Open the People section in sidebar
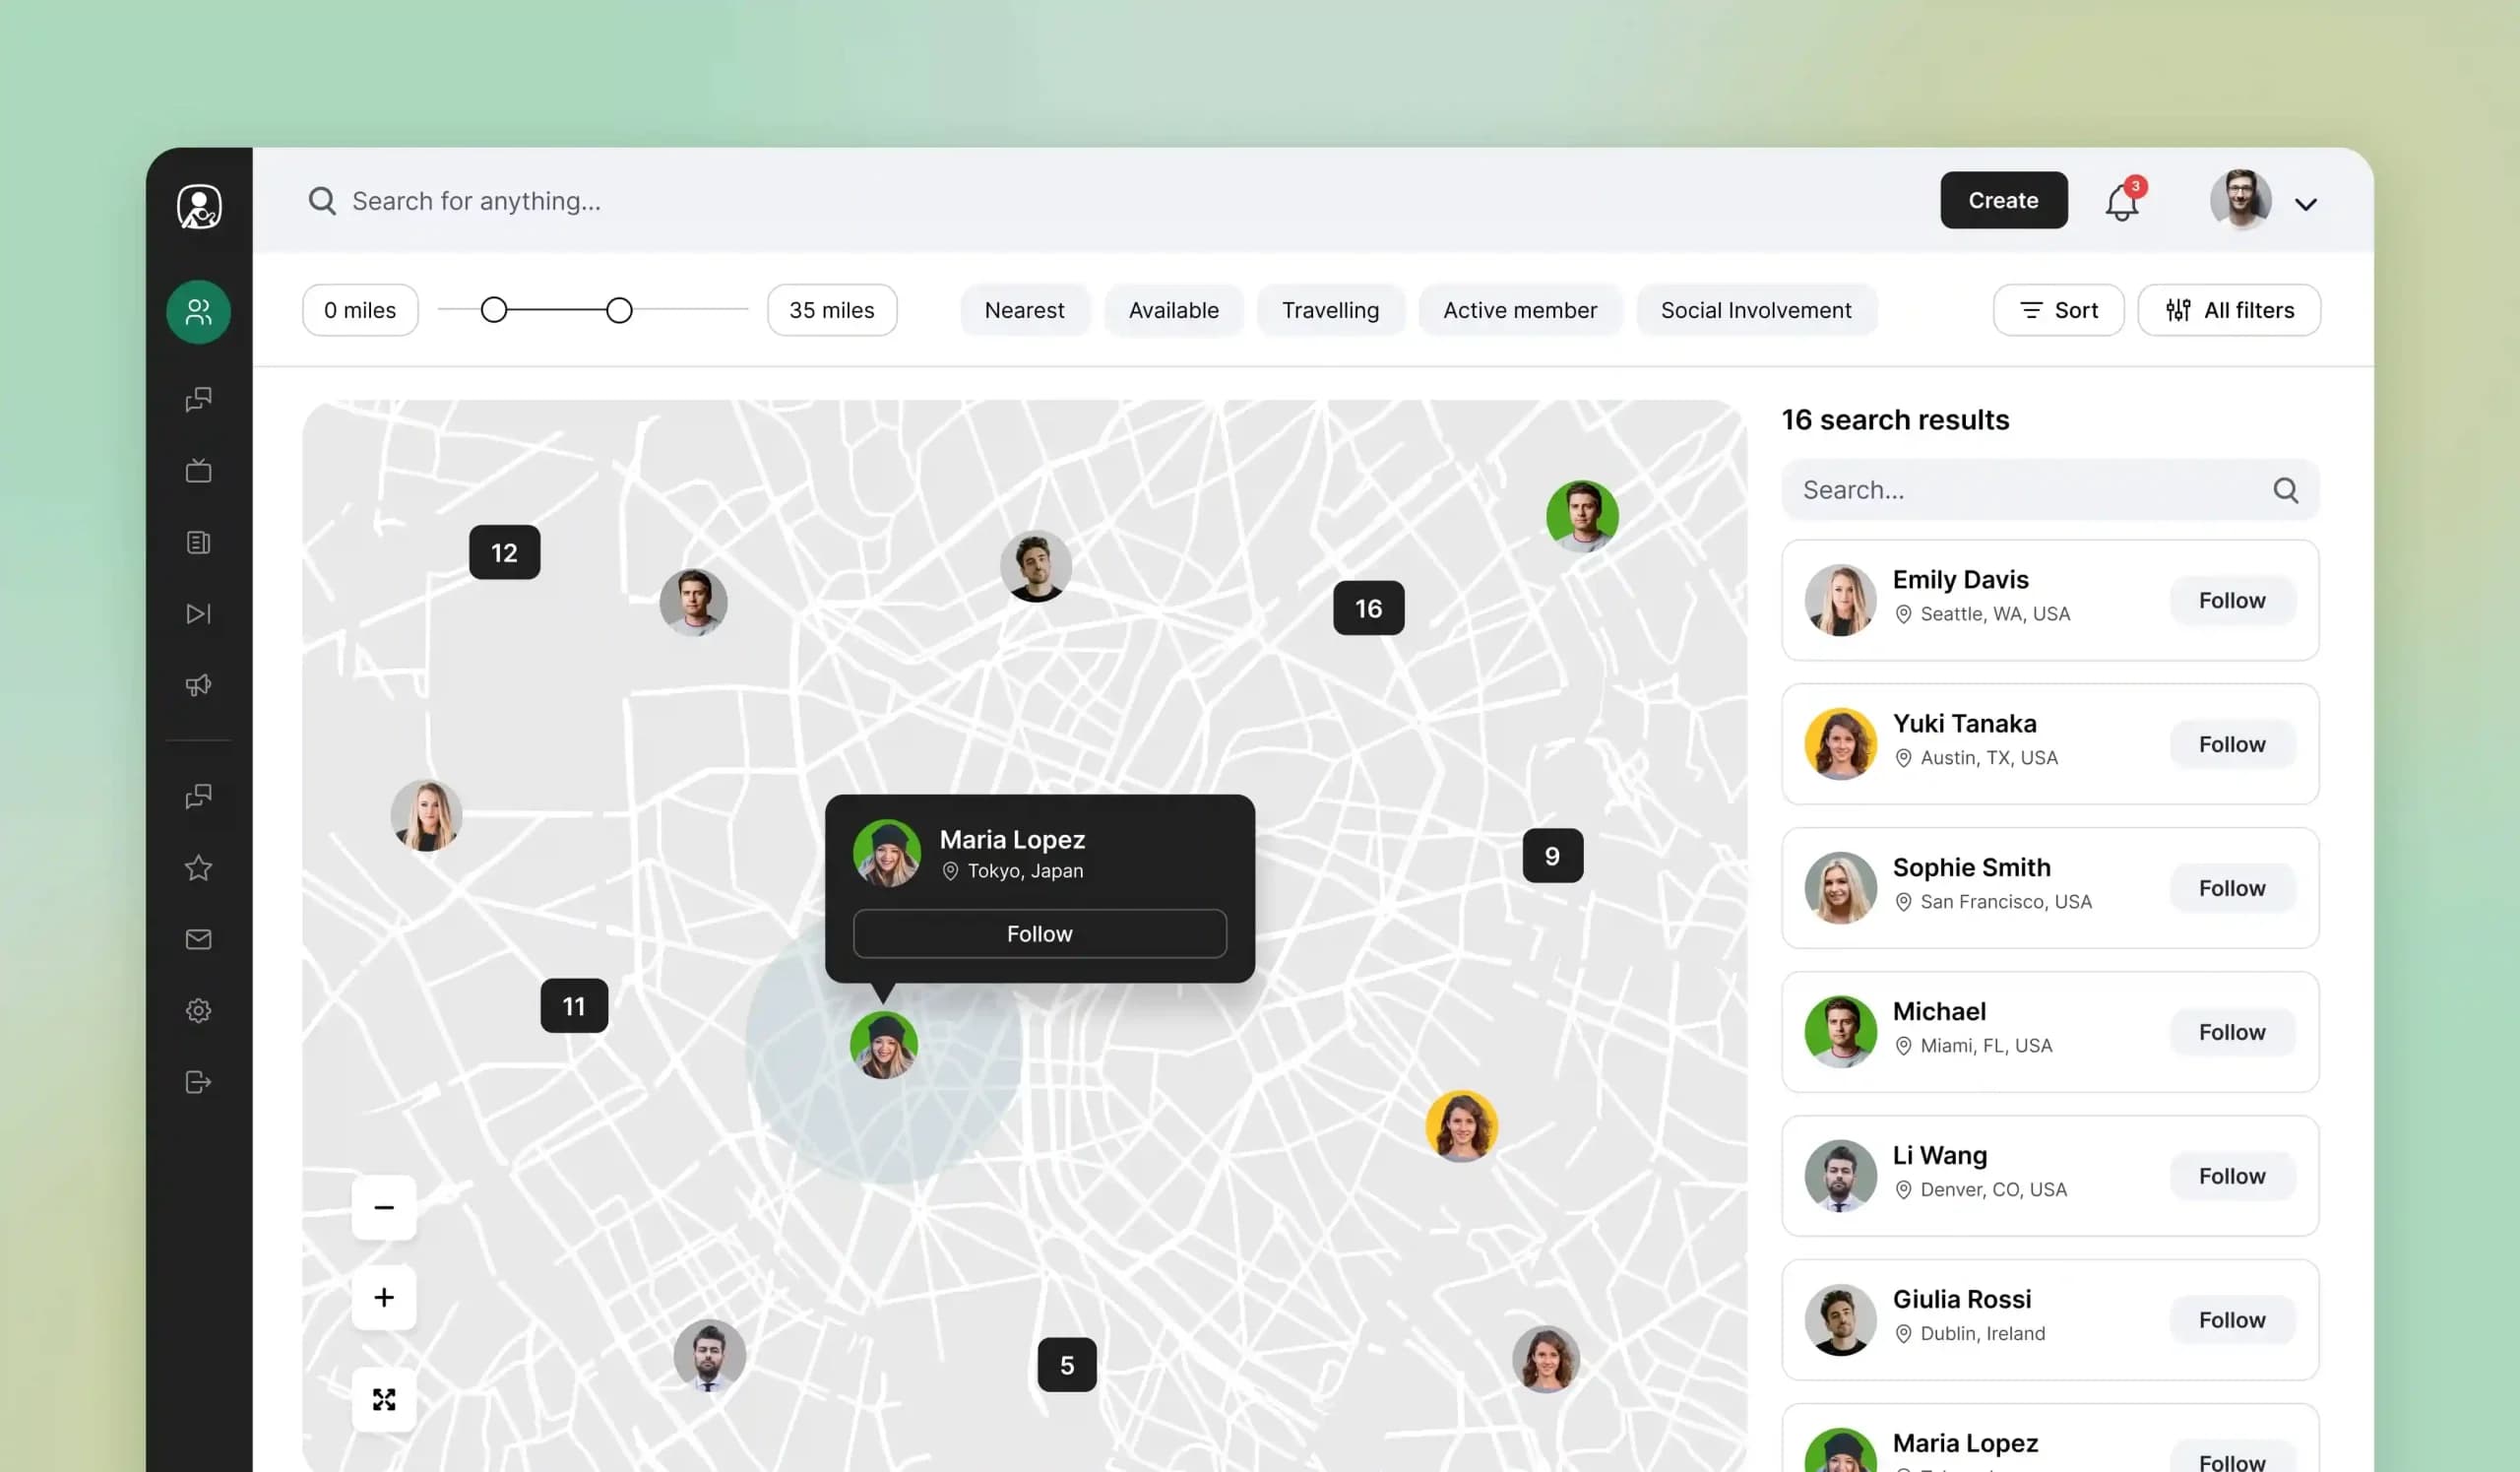 pyautogui.click(x=199, y=312)
